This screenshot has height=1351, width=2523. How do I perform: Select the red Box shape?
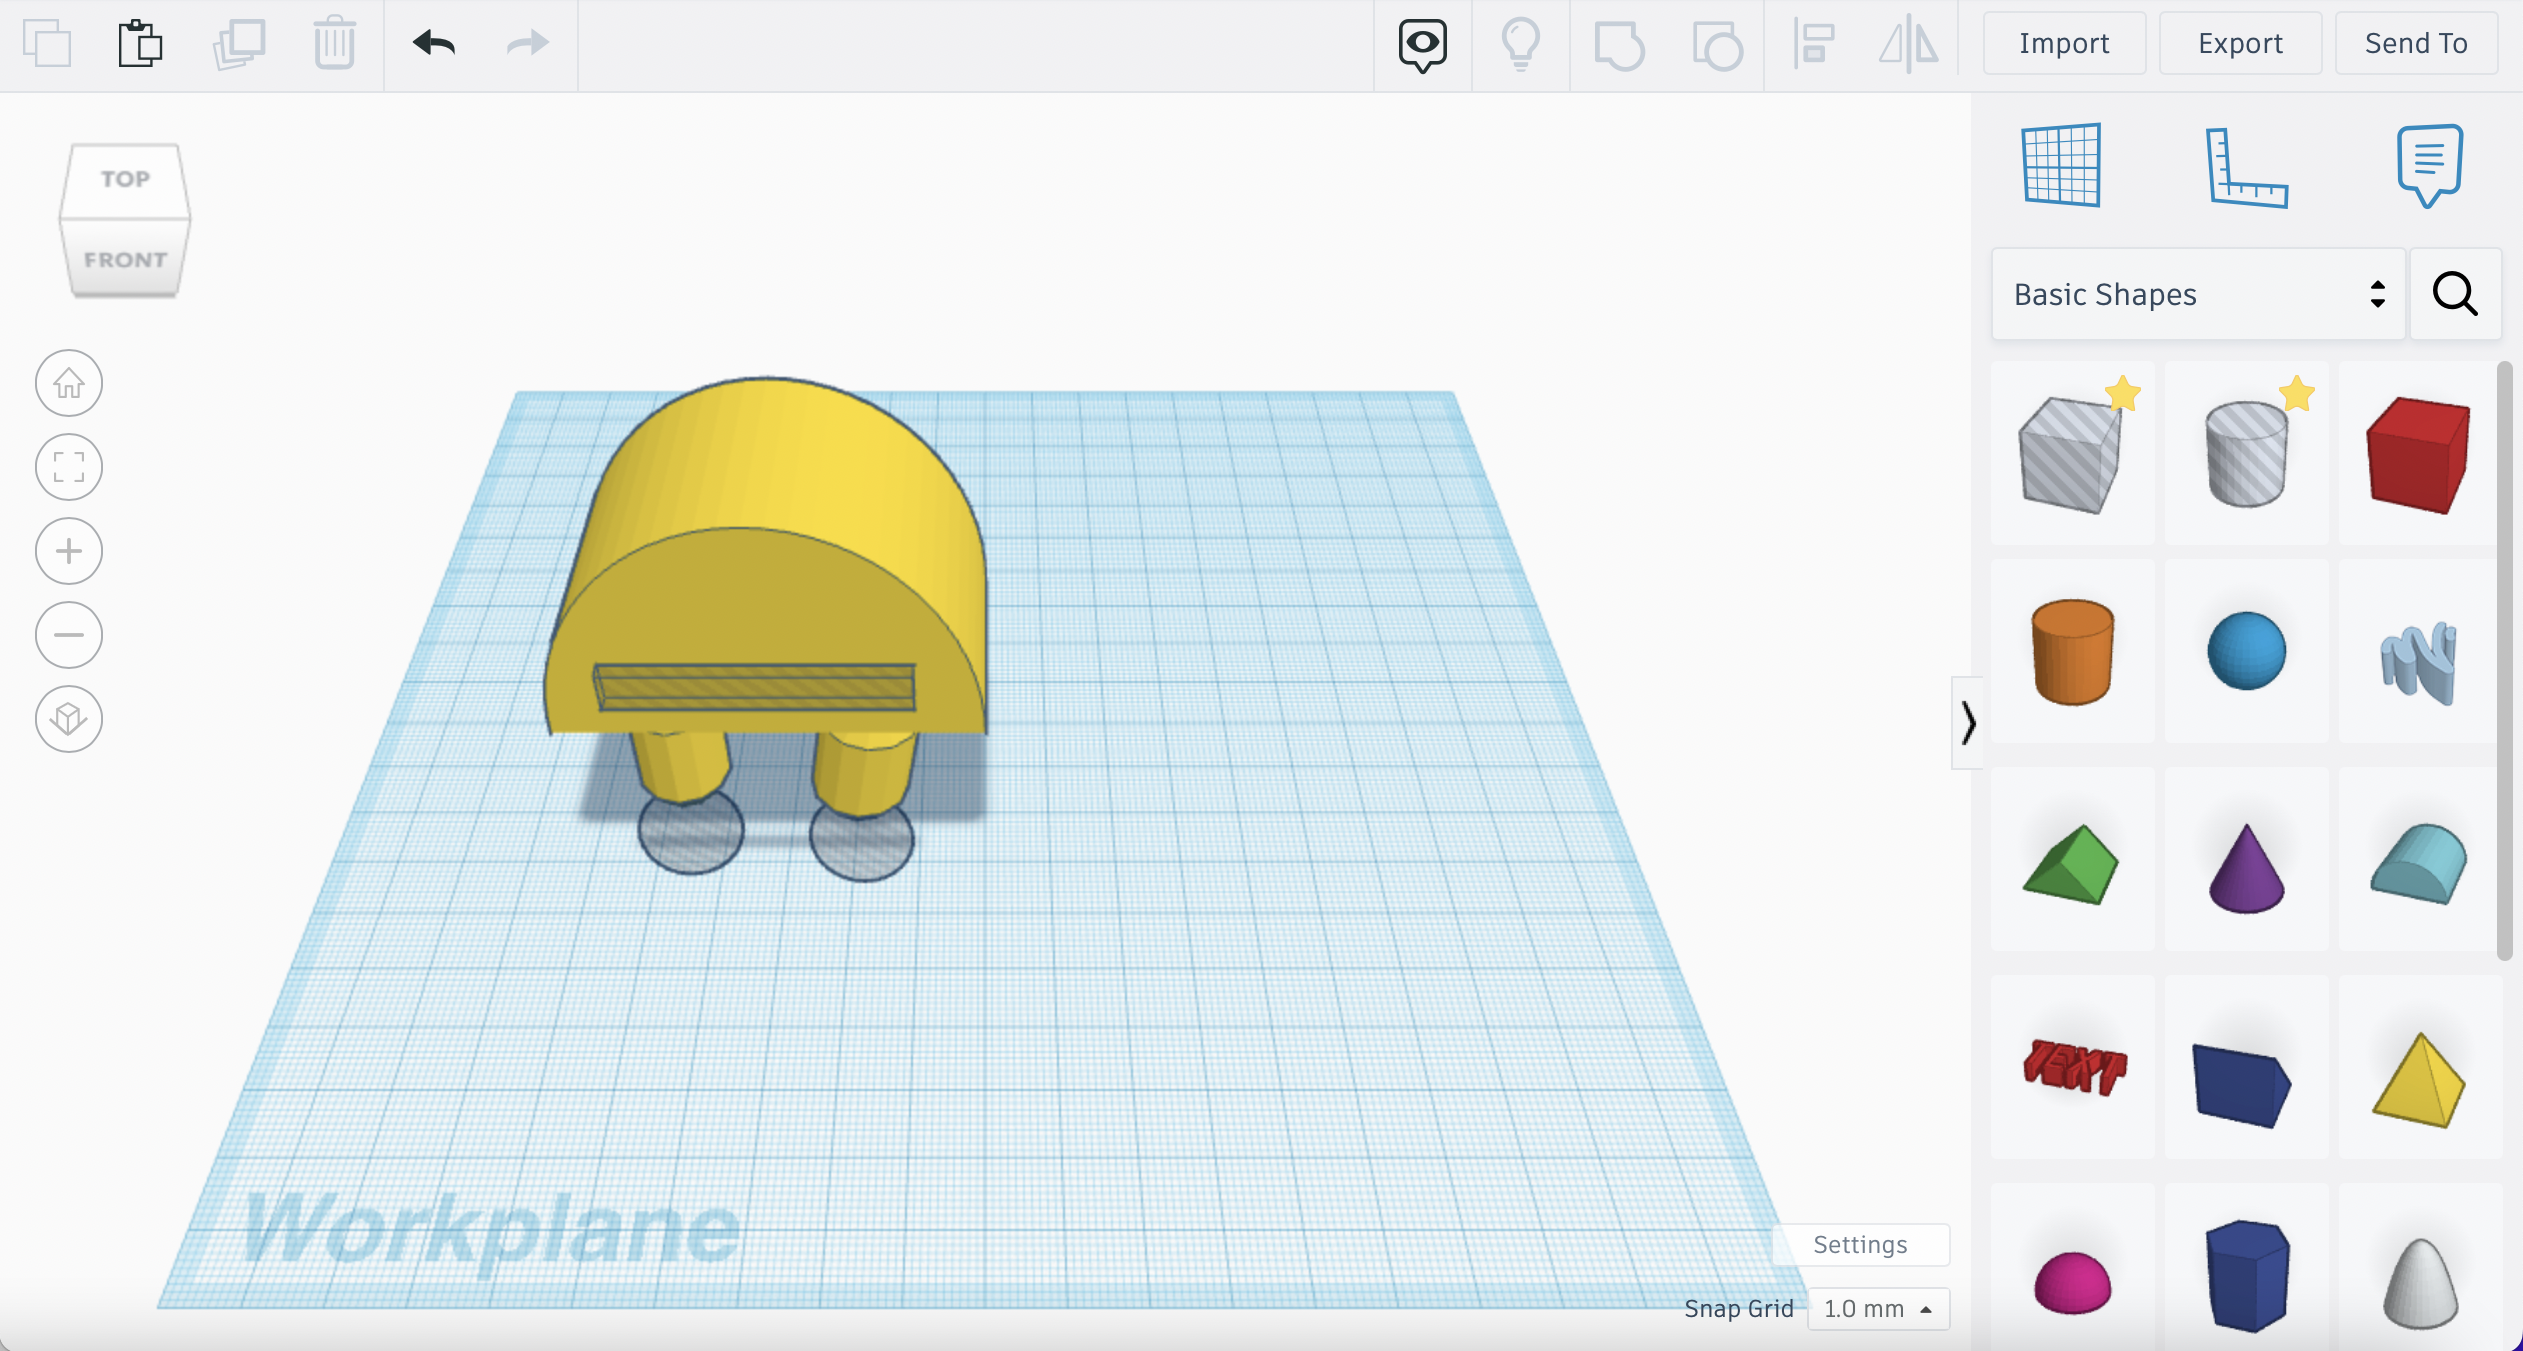click(2418, 453)
